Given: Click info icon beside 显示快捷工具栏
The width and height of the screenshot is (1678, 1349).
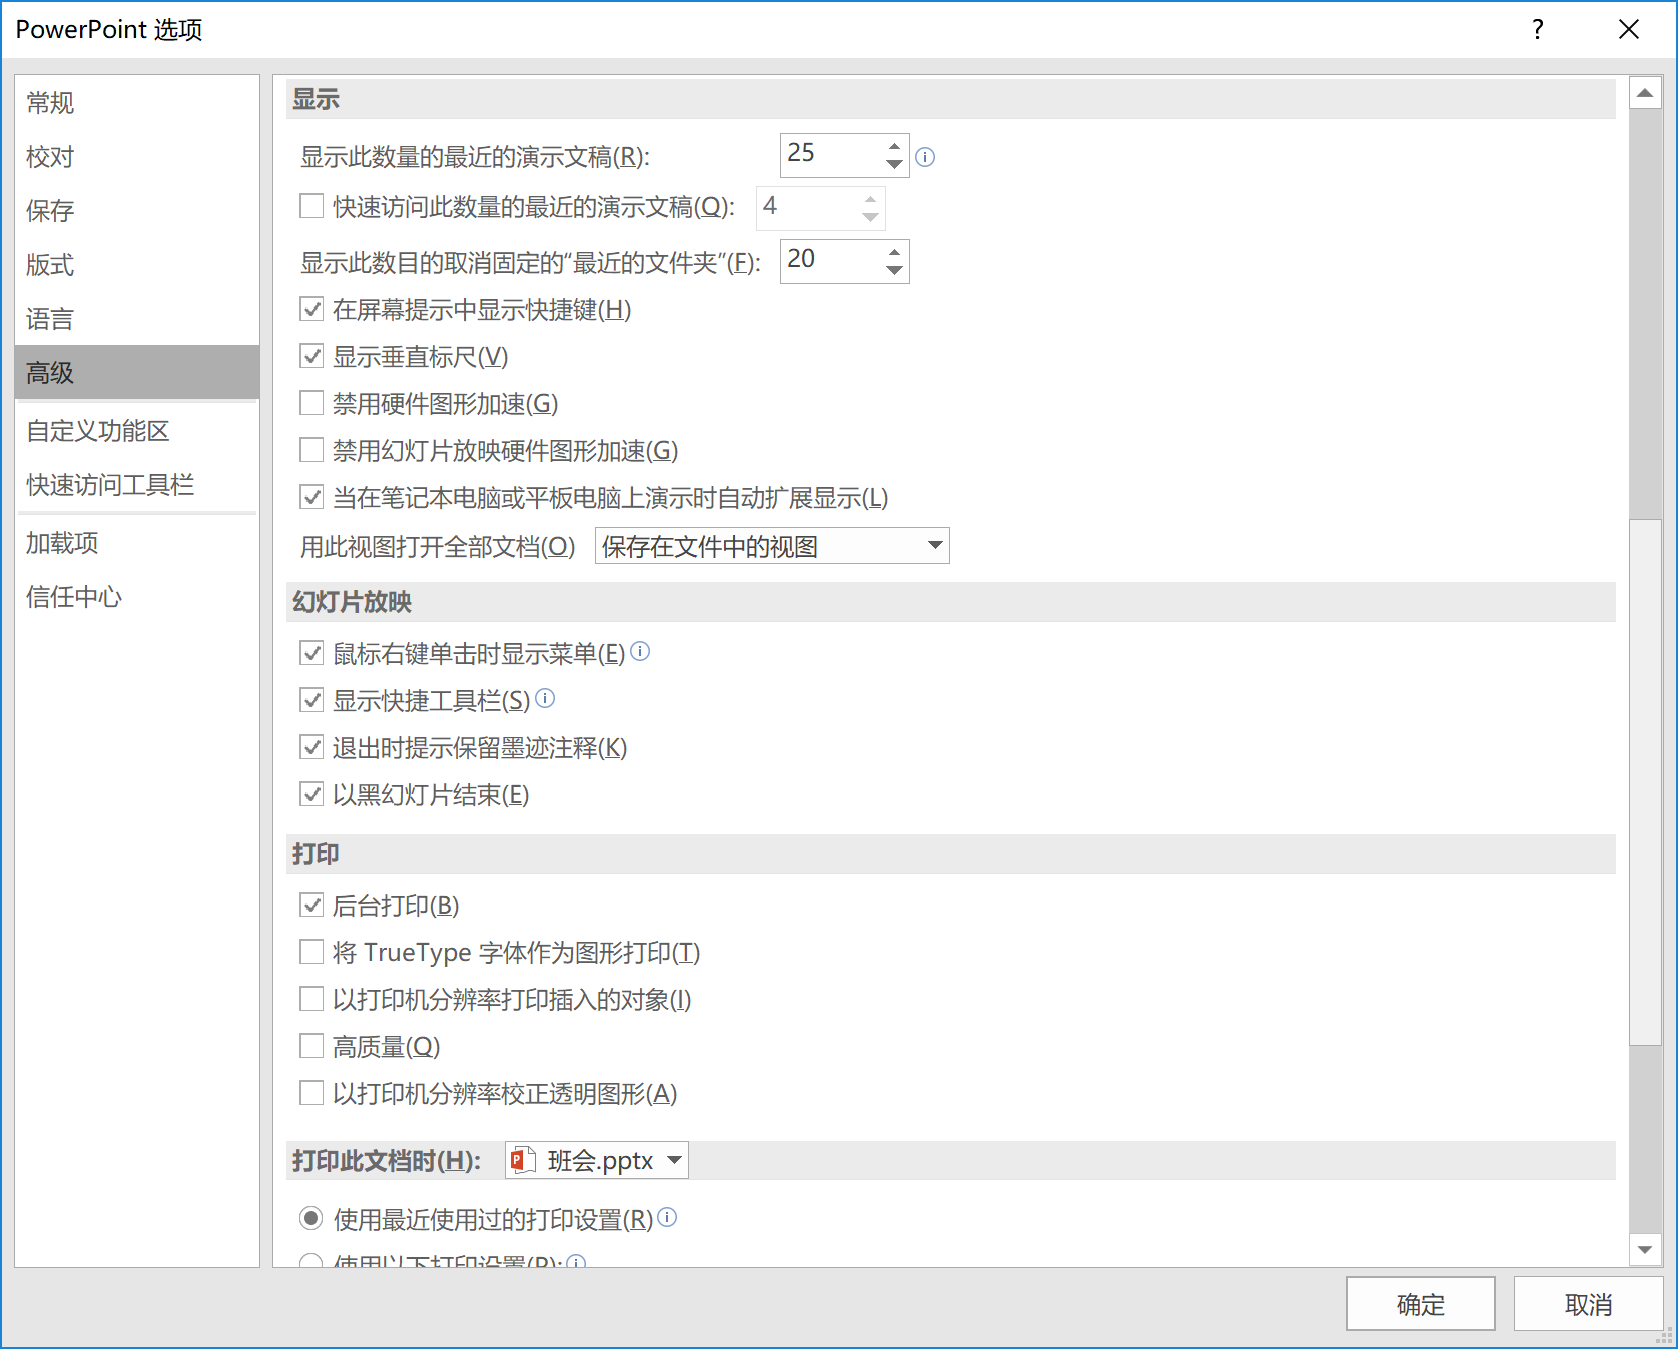Looking at the screenshot, I should tap(545, 698).
